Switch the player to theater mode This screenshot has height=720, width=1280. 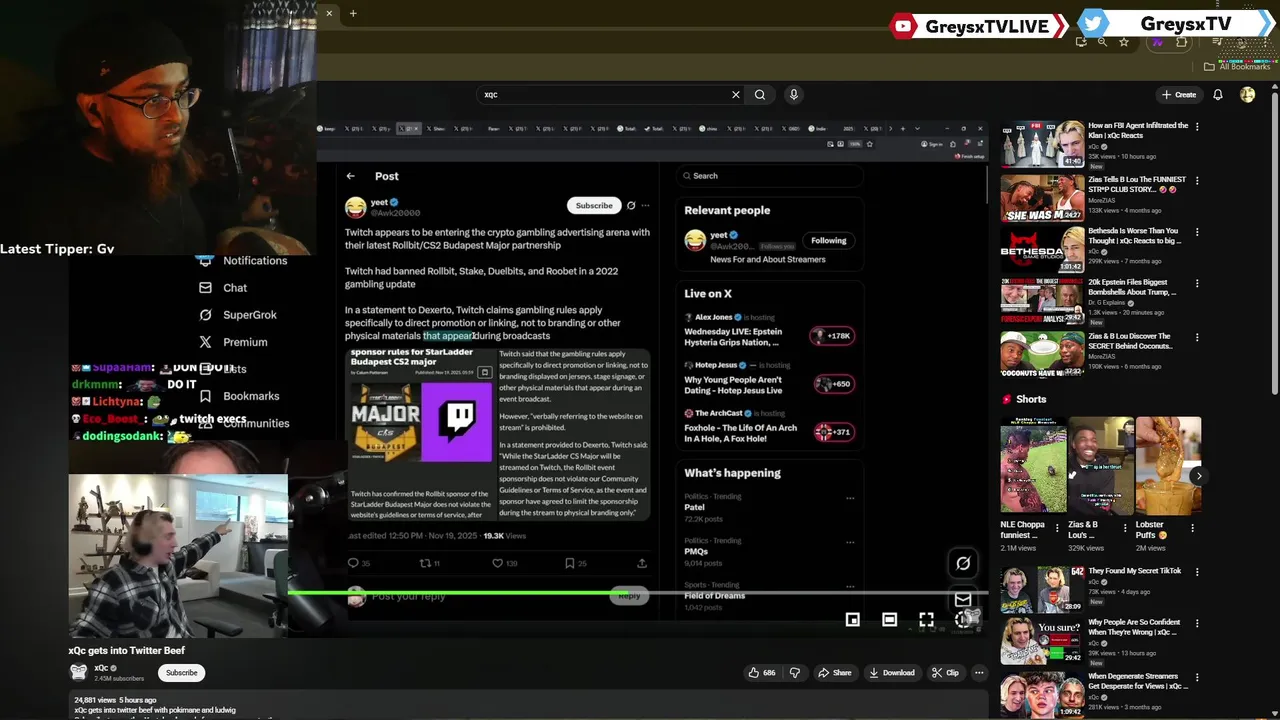[889, 620]
